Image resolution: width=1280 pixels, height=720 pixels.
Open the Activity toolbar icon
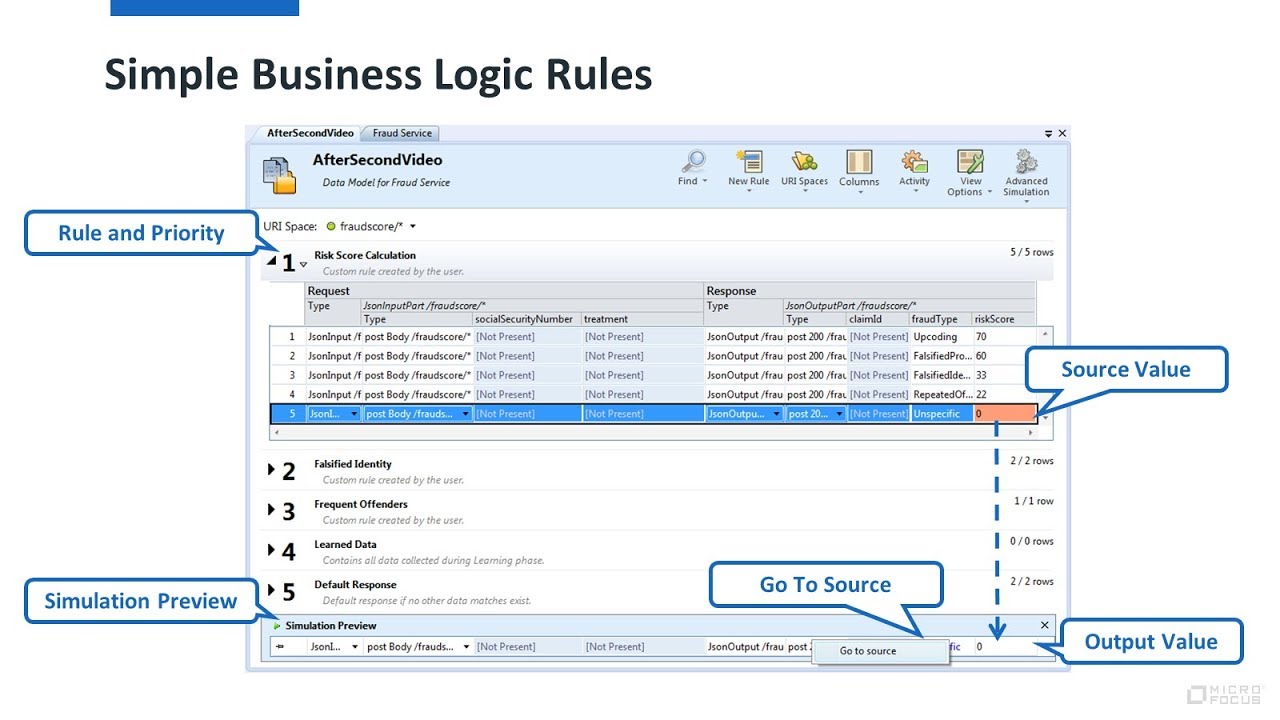(x=914, y=162)
